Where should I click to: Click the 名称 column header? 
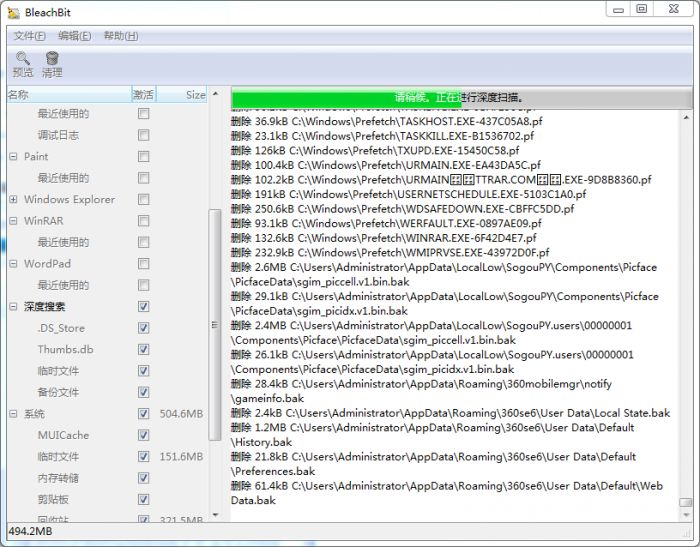(60, 95)
